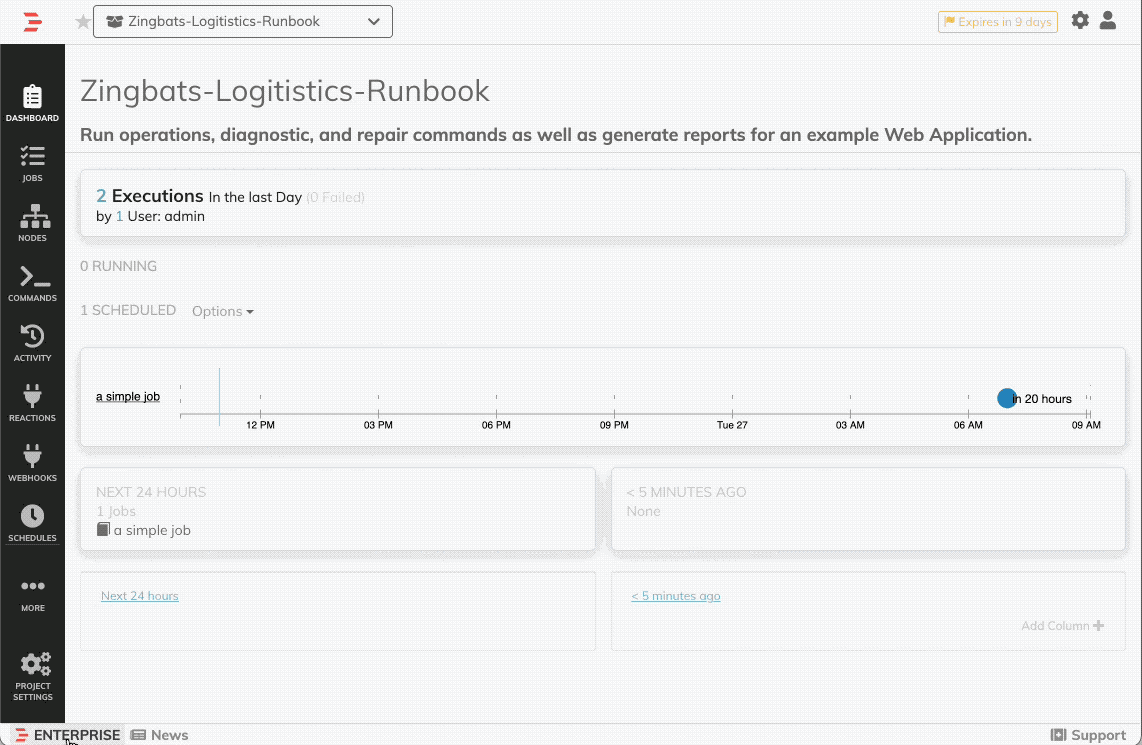The width and height of the screenshot is (1142, 745).
Task: Click the Add Column button
Action: coord(1062,626)
